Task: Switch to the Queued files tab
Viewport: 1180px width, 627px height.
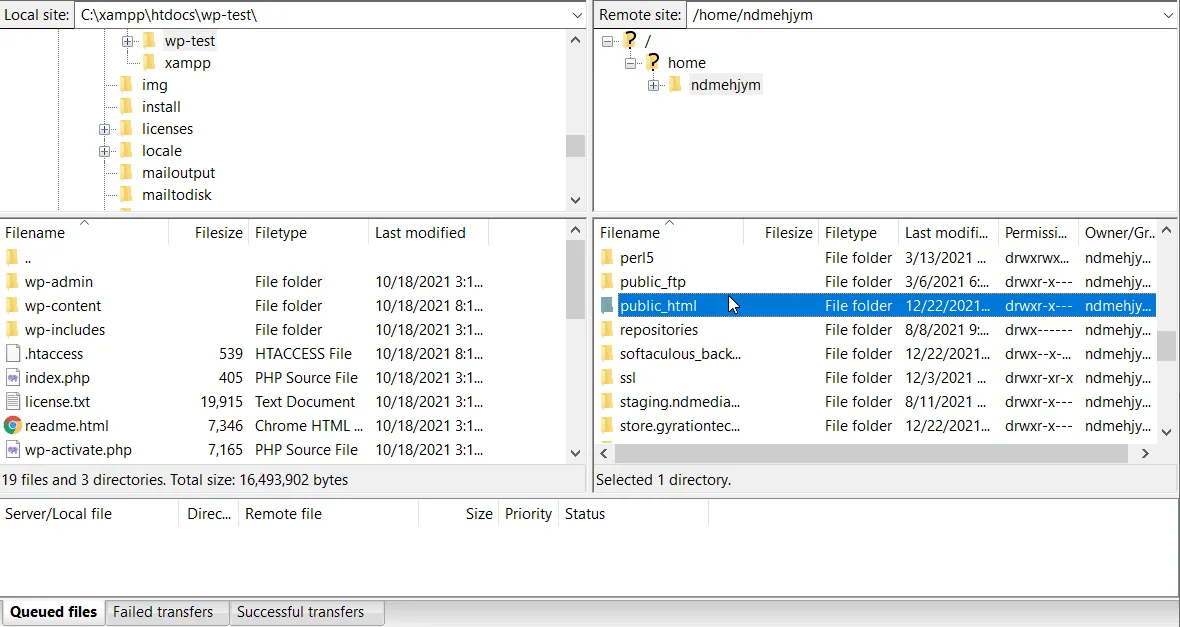Action: [53, 612]
